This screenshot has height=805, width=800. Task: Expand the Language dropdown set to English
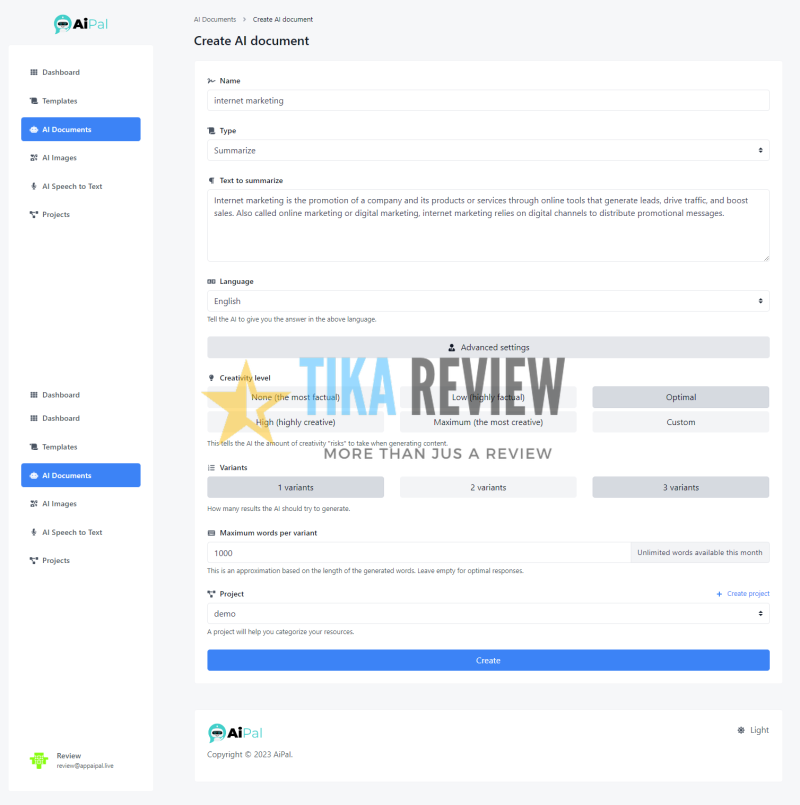coord(488,301)
